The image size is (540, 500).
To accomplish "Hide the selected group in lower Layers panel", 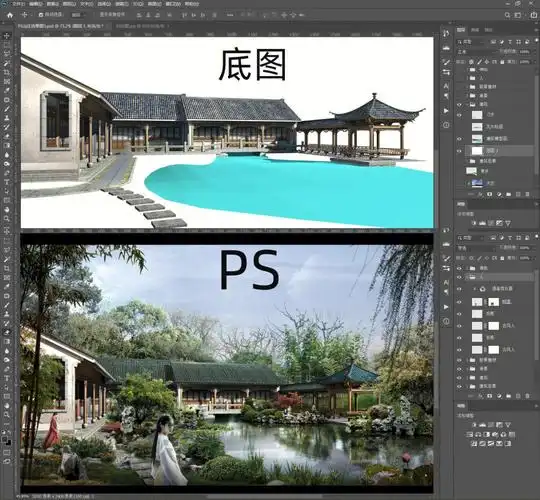I will 459,277.
